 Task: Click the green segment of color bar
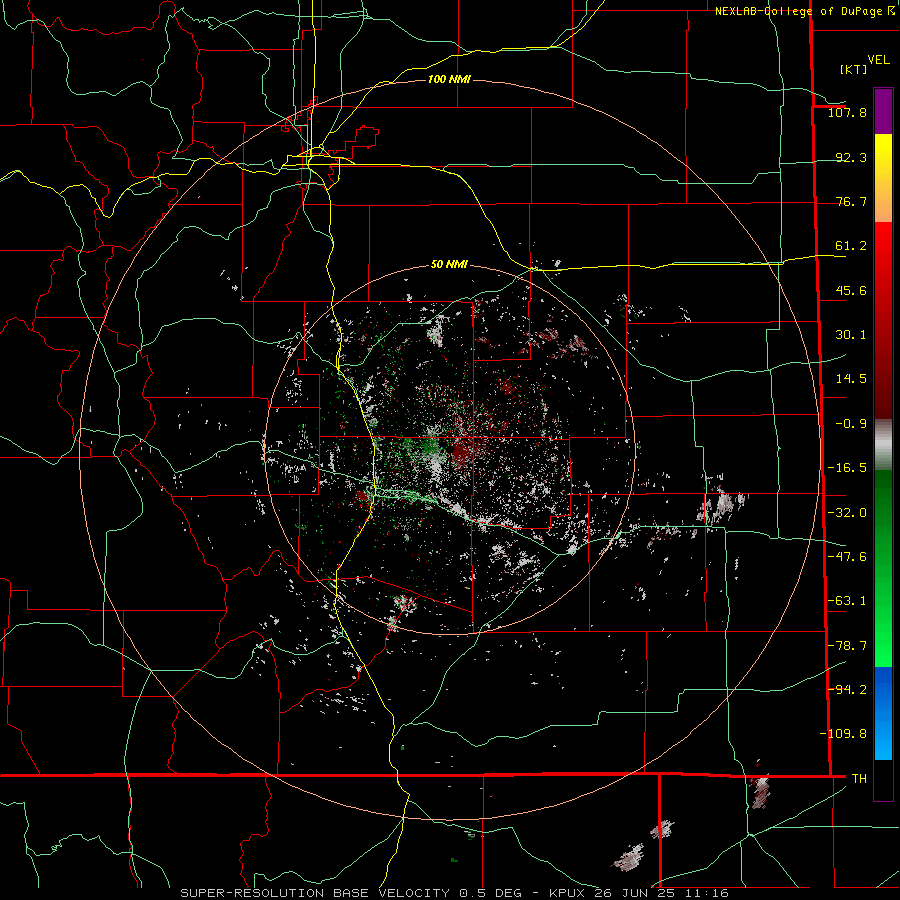[883, 568]
